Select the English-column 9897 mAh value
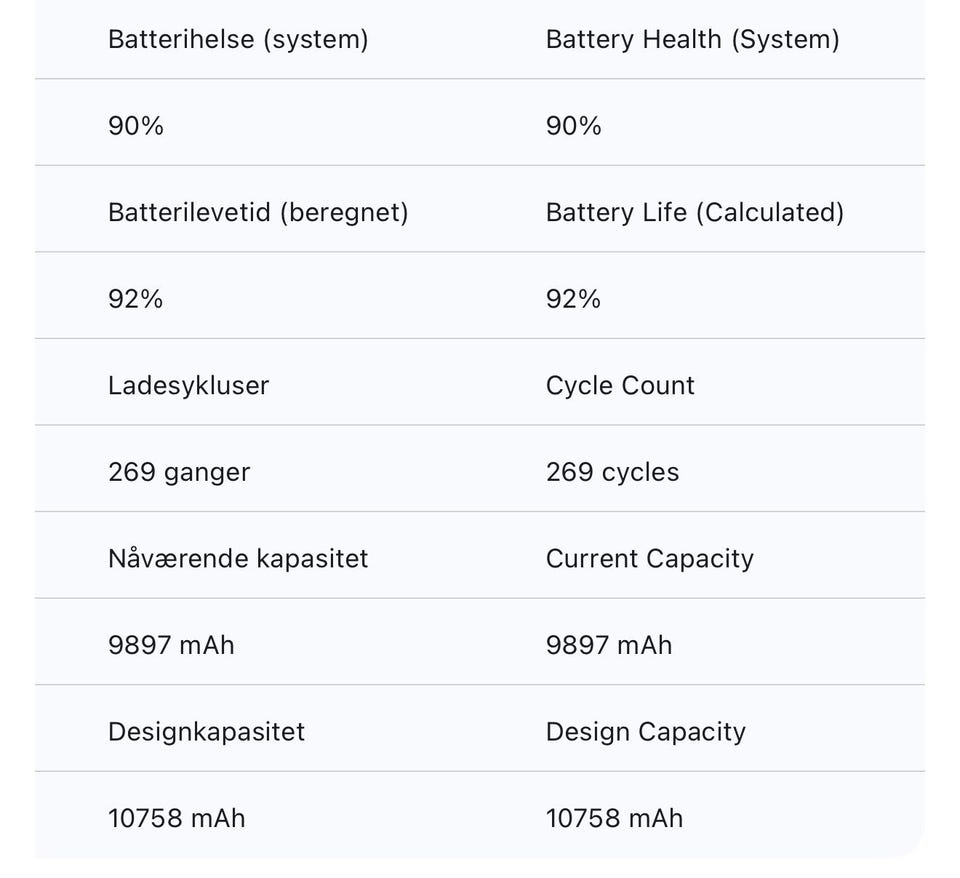The height and width of the screenshot is (878, 960). (x=609, y=645)
